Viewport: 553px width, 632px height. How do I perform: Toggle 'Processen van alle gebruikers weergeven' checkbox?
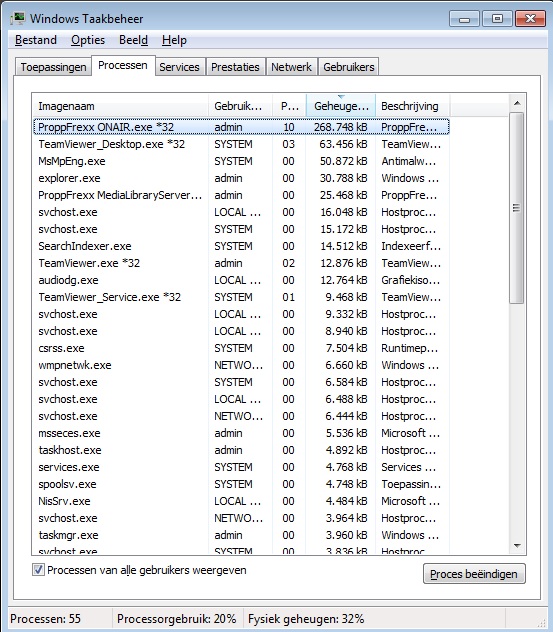(x=38, y=570)
